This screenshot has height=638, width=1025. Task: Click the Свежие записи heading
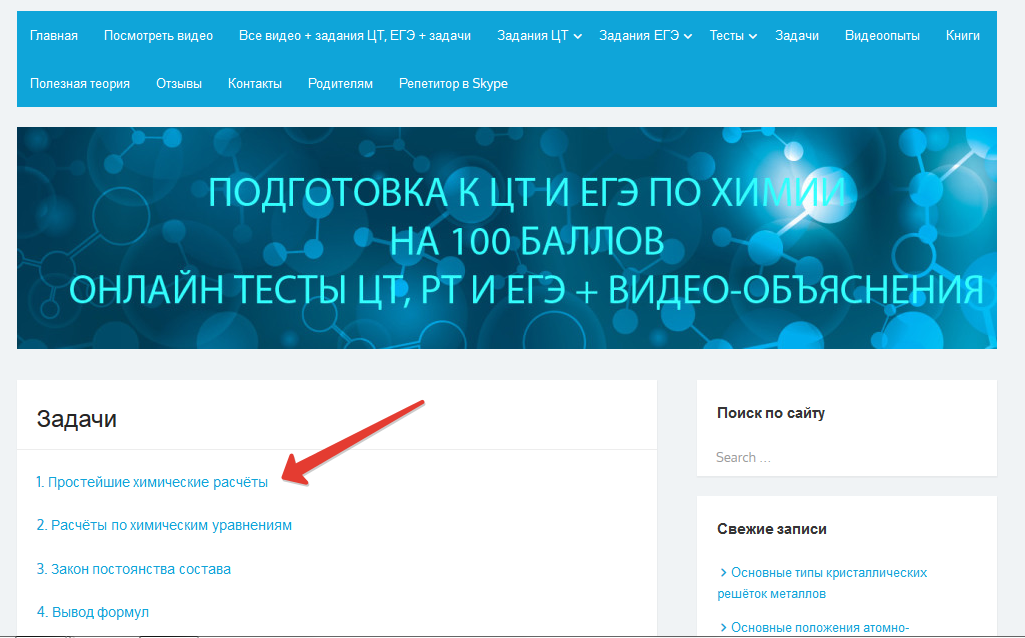point(771,529)
